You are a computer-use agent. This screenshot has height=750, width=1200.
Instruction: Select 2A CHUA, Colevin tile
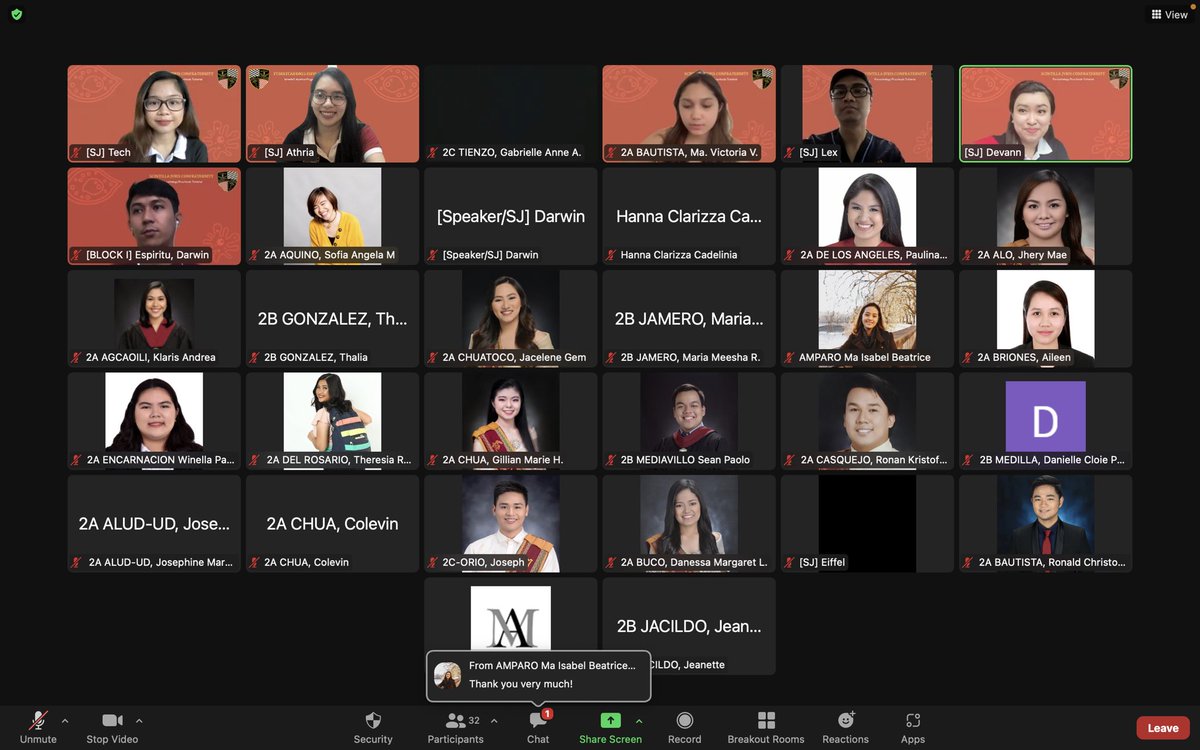(x=332, y=524)
